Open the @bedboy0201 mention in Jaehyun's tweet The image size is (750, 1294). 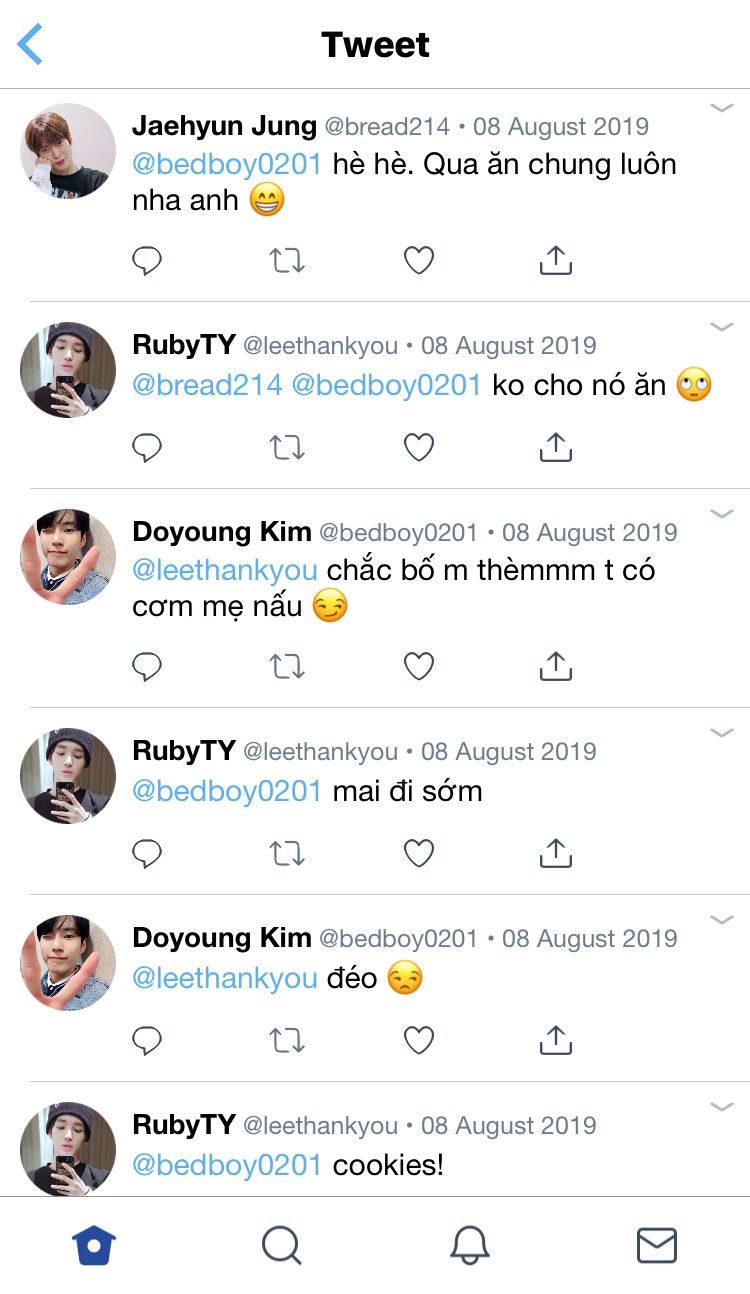coord(227,164)
